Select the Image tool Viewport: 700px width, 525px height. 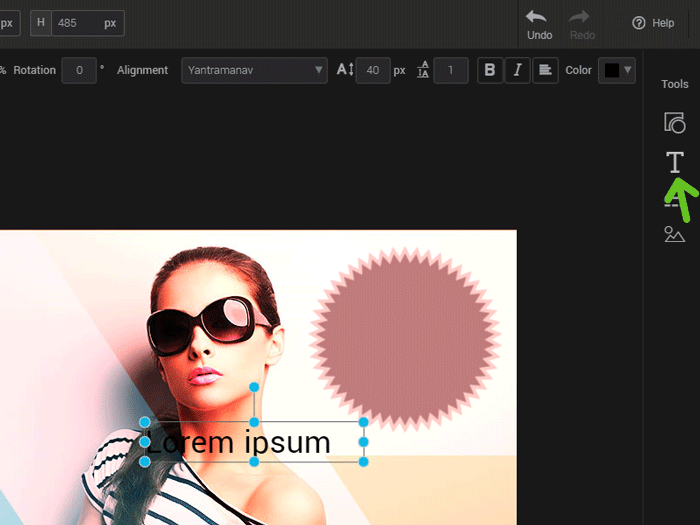[675, 234]
